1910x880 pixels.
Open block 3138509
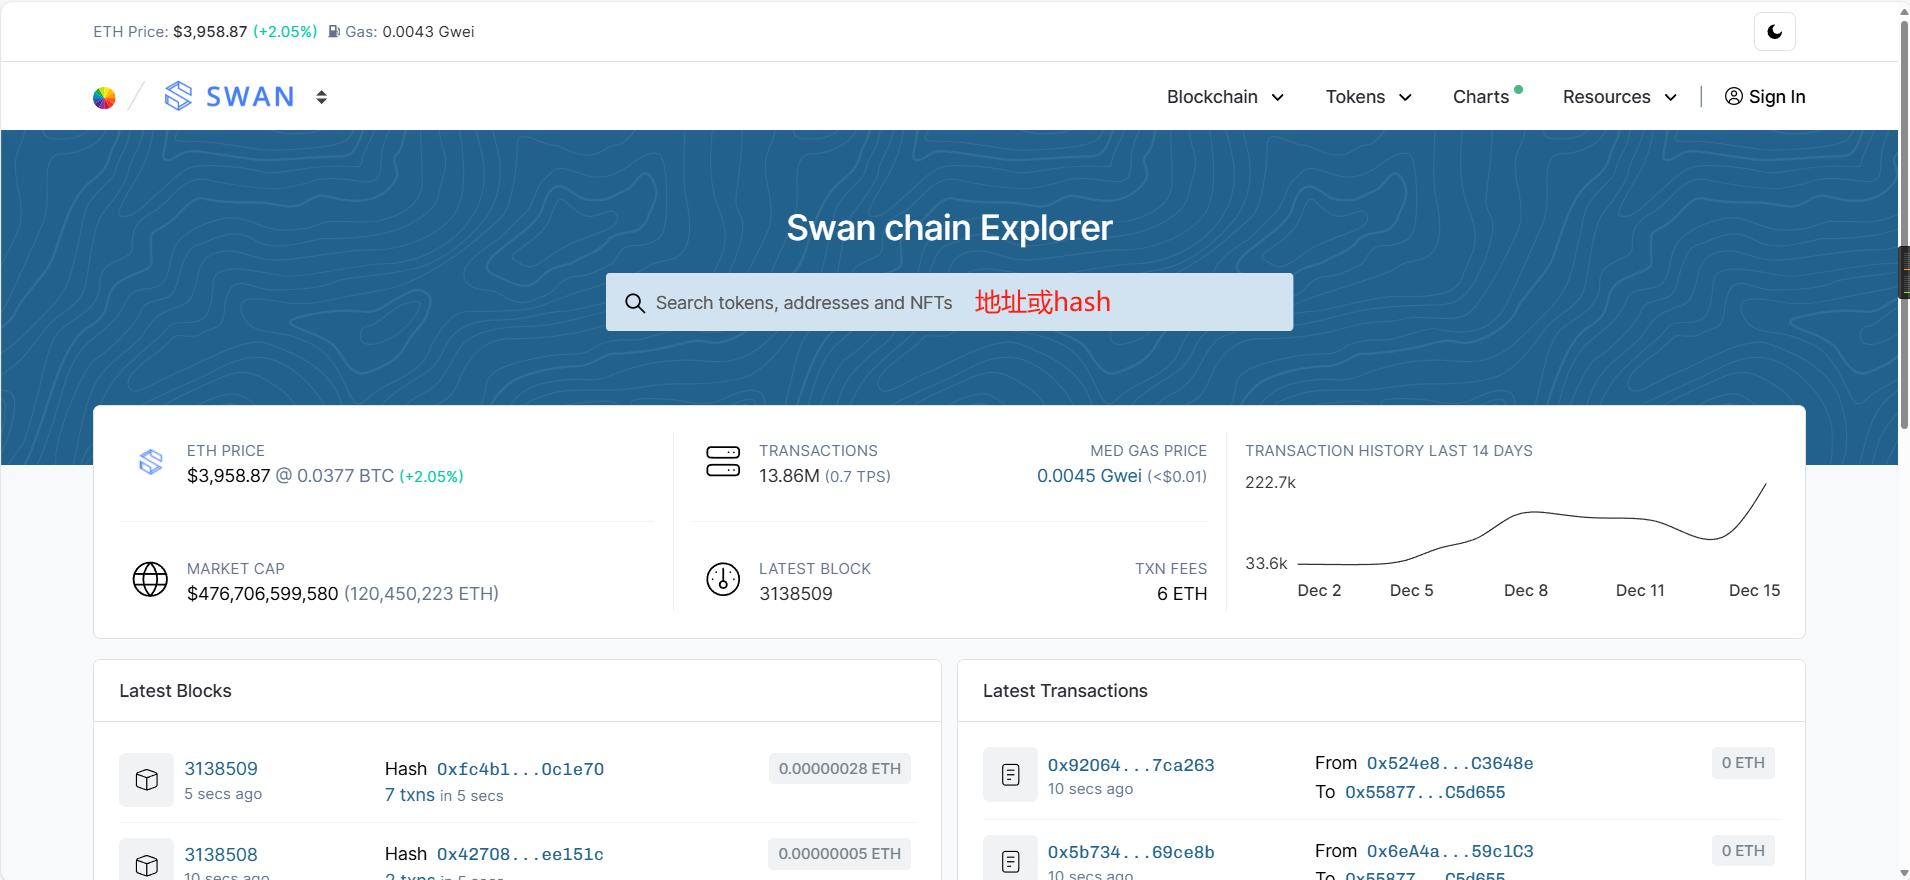[x=221, y=769]
